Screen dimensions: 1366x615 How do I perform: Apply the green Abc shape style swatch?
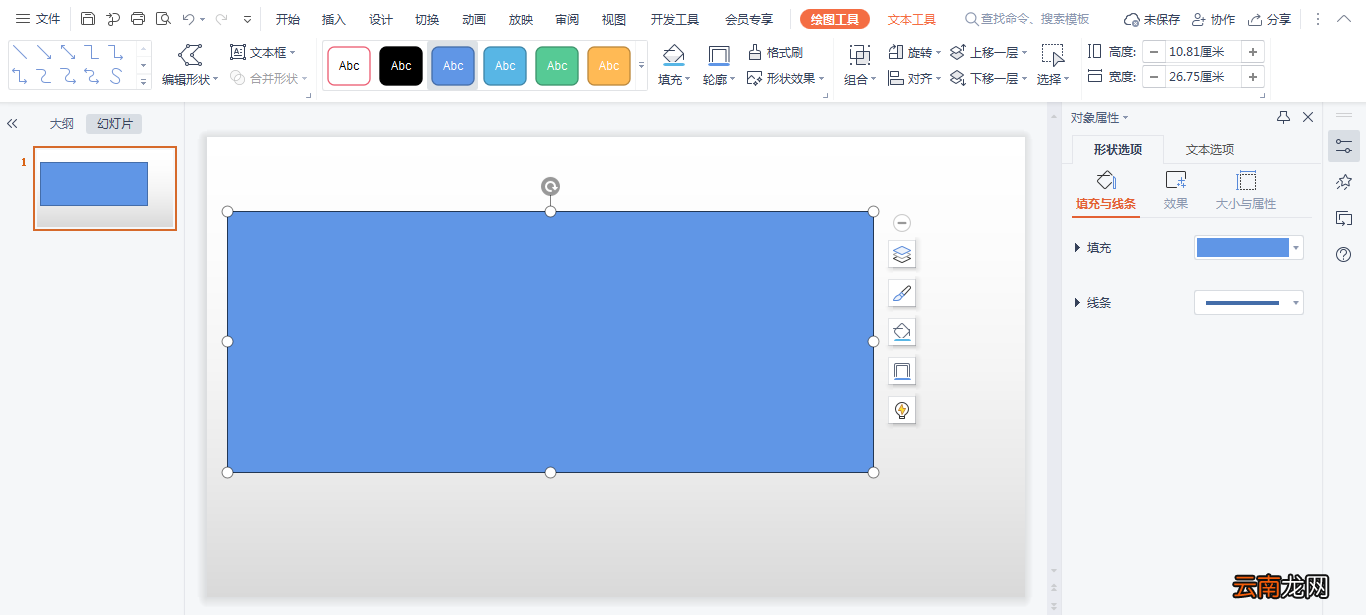(557, 66)
